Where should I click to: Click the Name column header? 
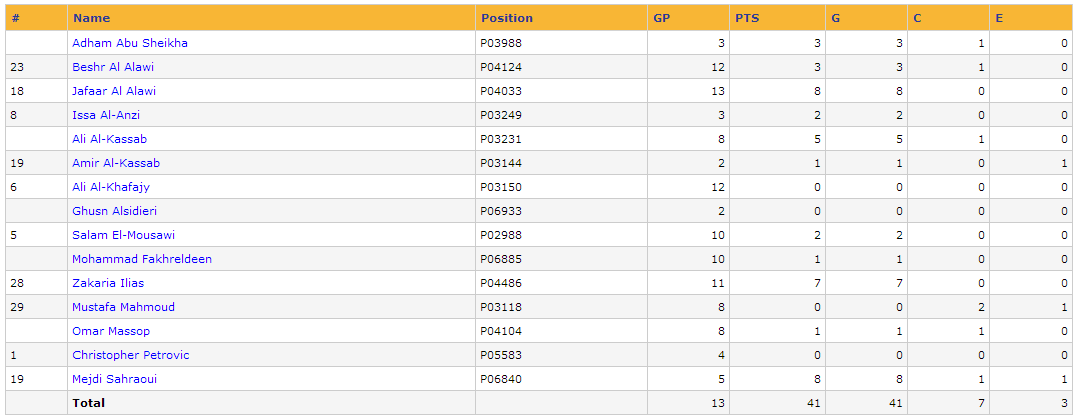[91, 19]
